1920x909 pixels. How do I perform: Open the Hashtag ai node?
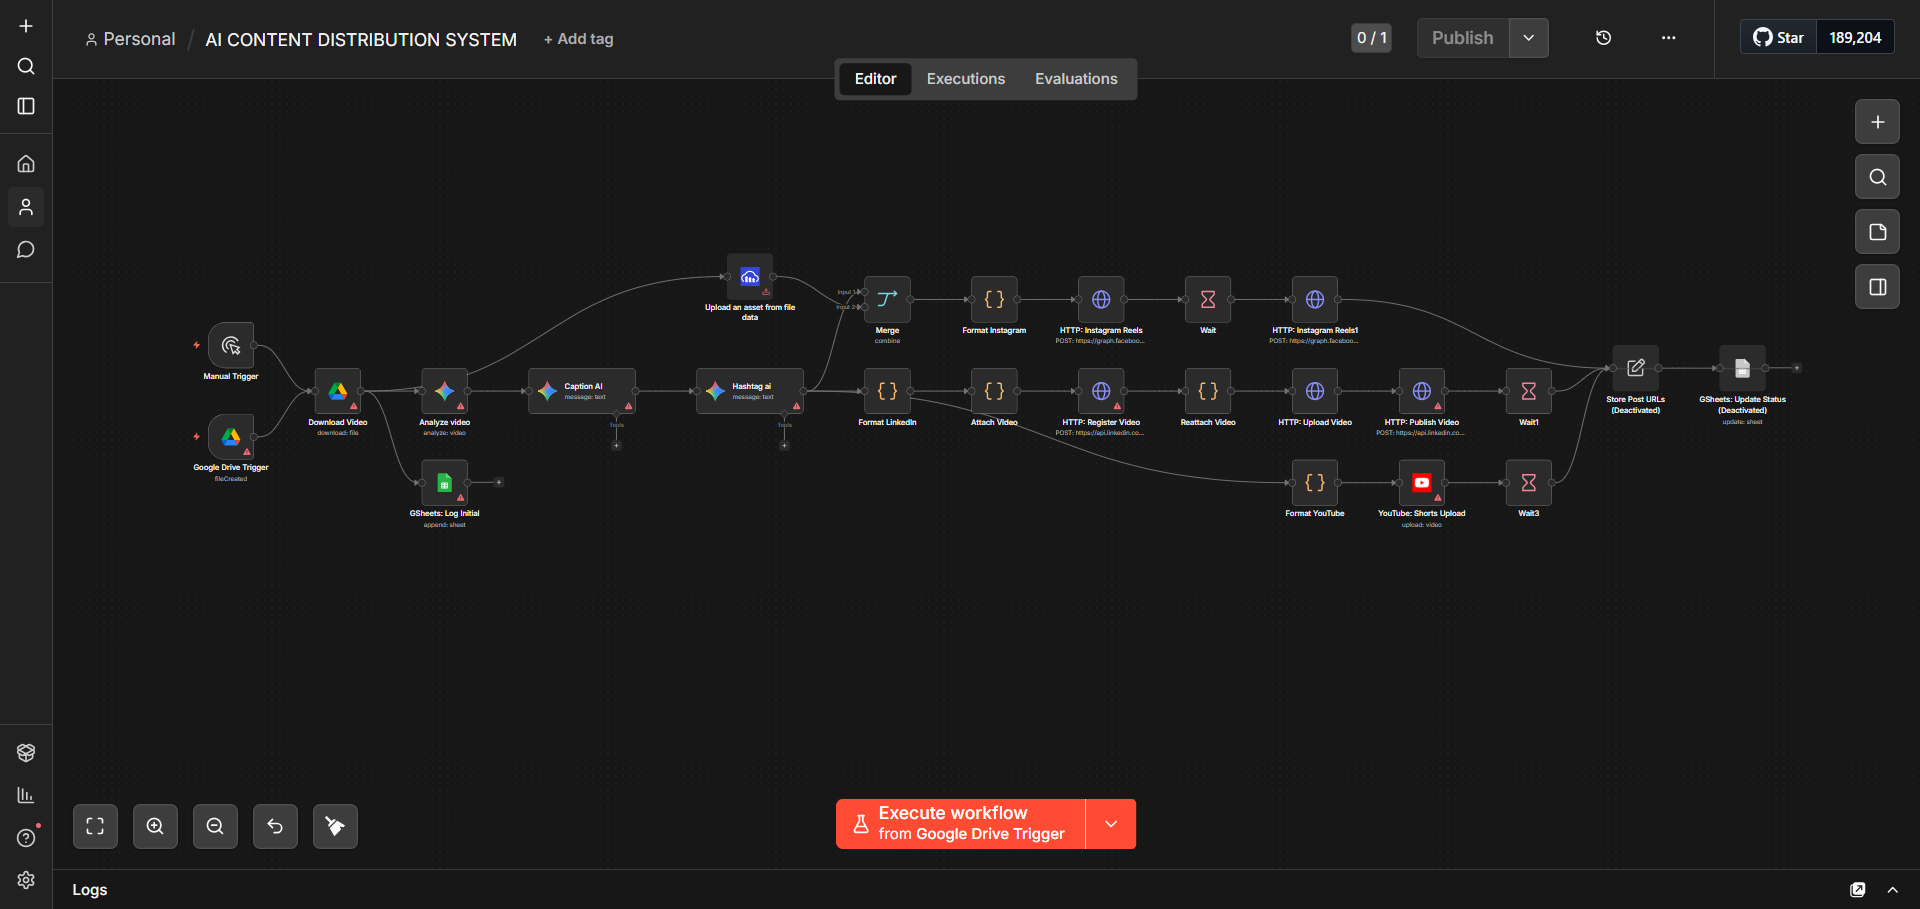point(750,391)
